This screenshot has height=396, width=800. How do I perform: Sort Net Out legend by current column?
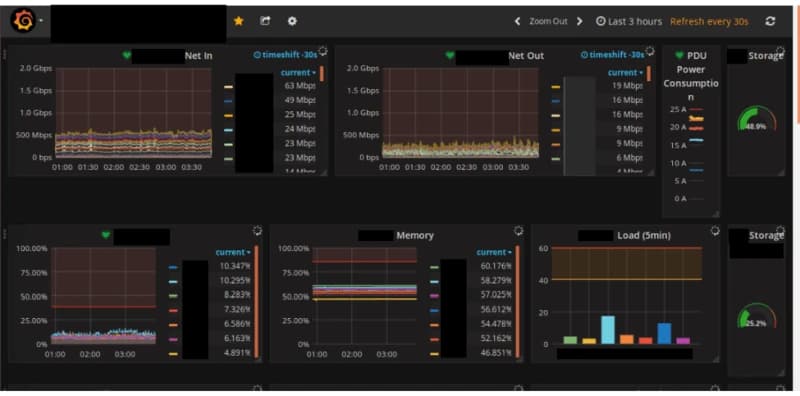pos(625,72)
